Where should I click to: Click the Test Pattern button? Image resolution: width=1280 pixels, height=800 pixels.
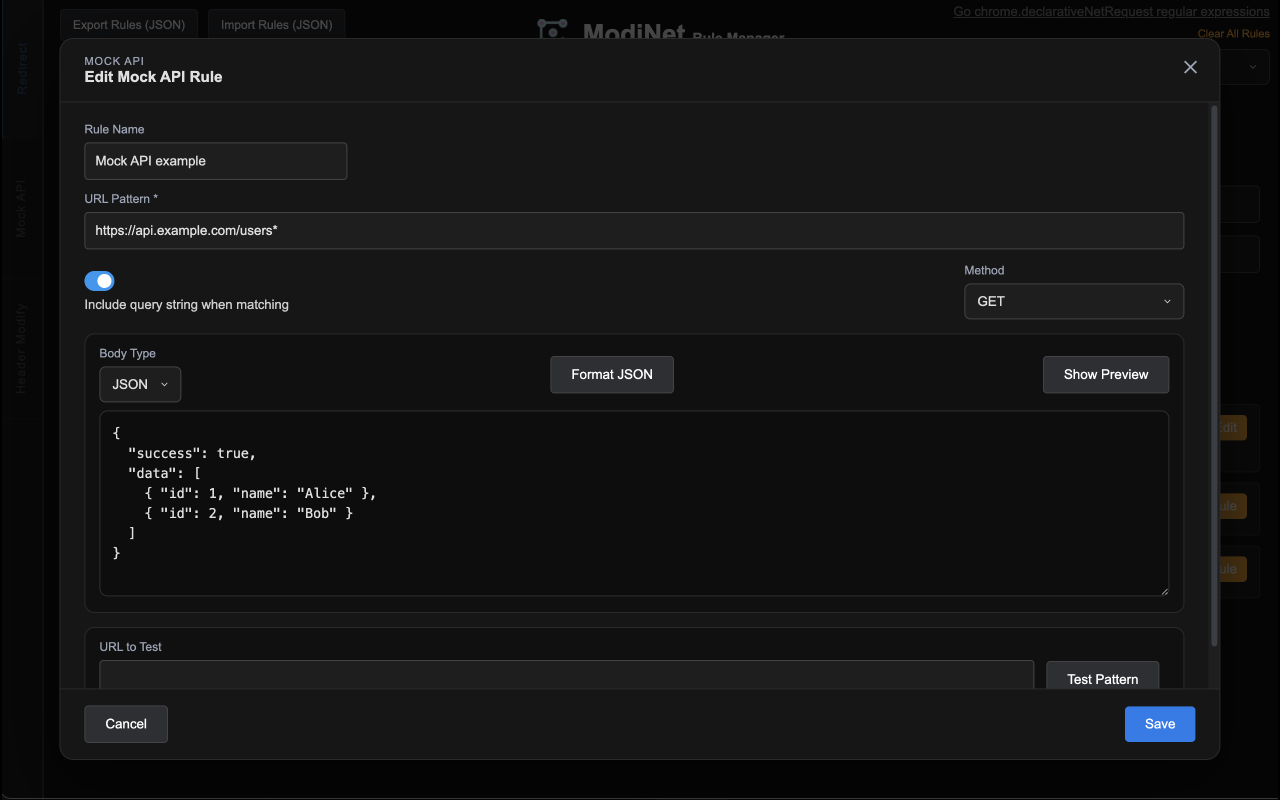coord(1102,679)
